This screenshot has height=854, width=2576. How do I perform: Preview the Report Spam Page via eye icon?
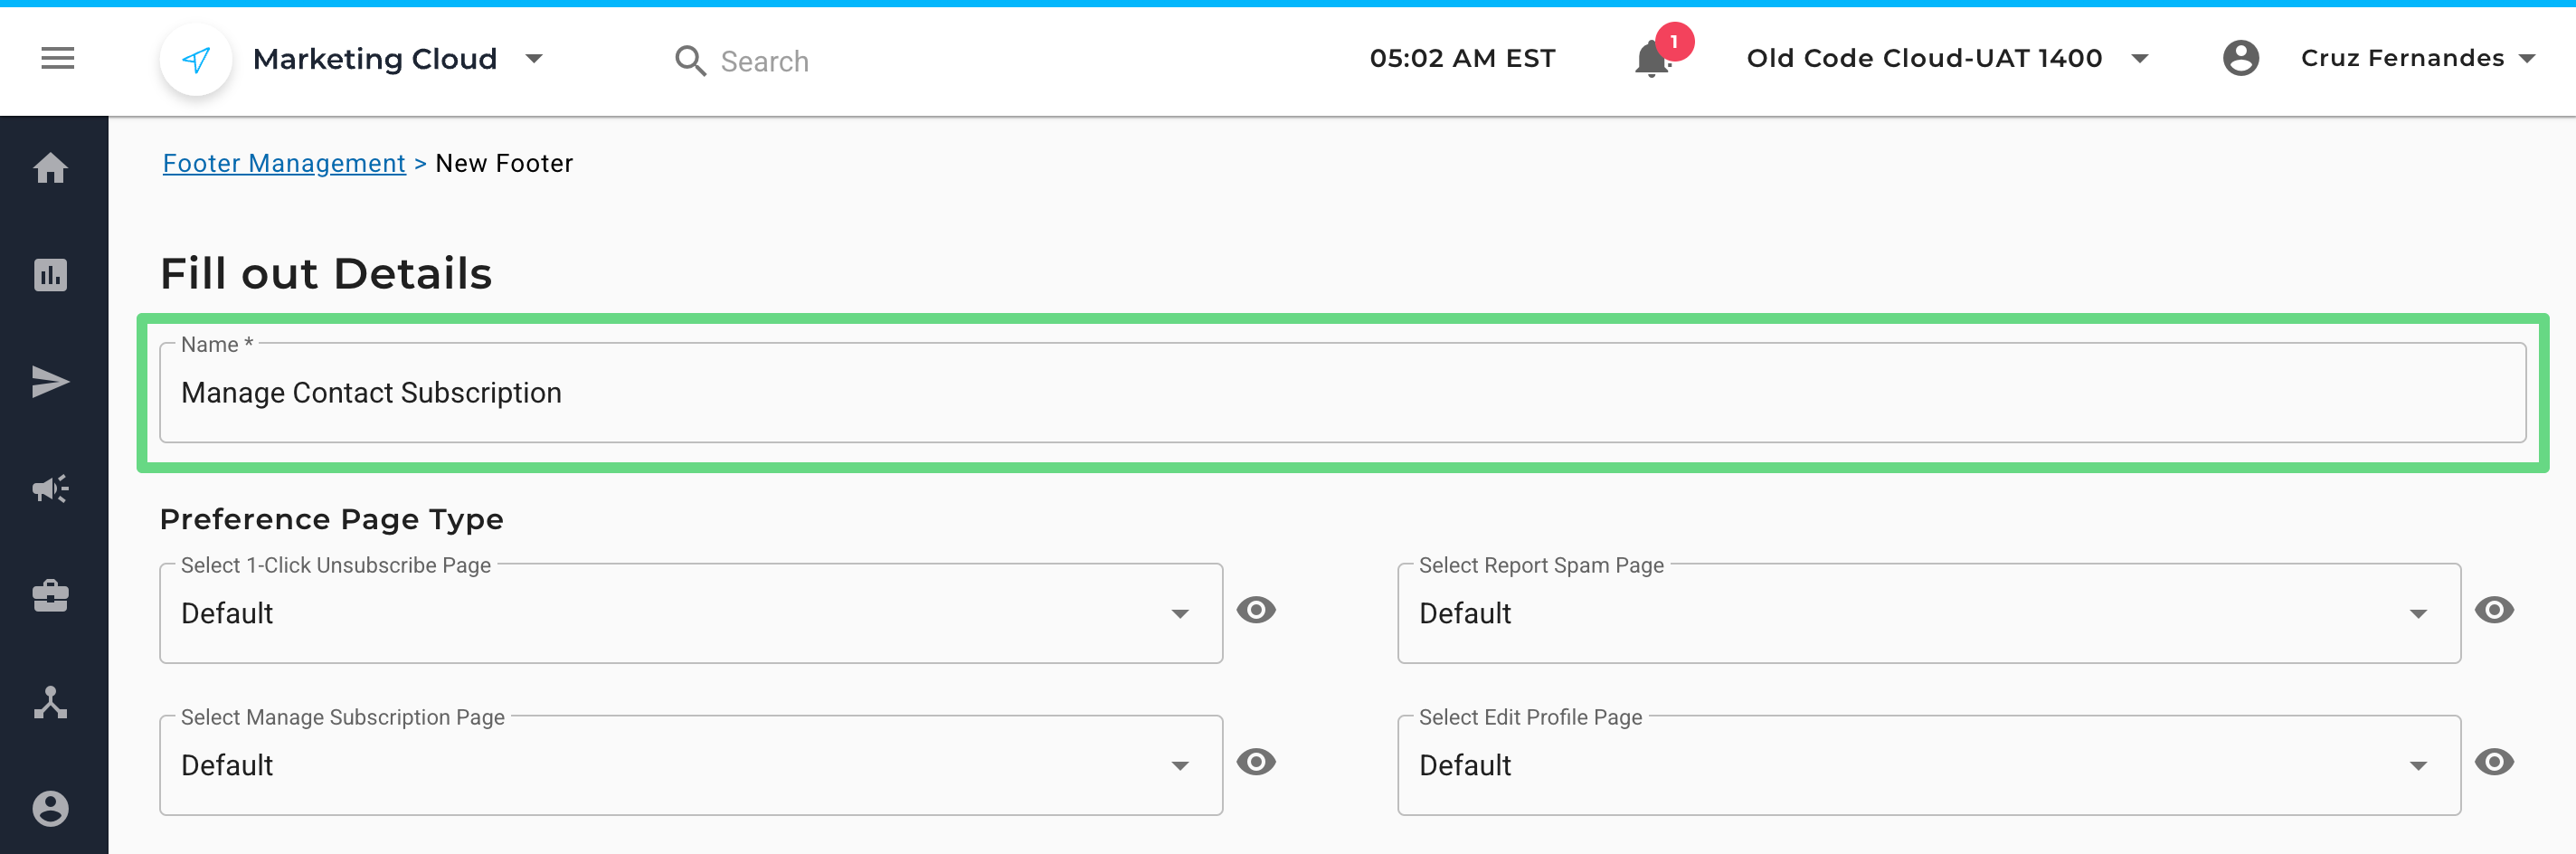pos(2494,611)
